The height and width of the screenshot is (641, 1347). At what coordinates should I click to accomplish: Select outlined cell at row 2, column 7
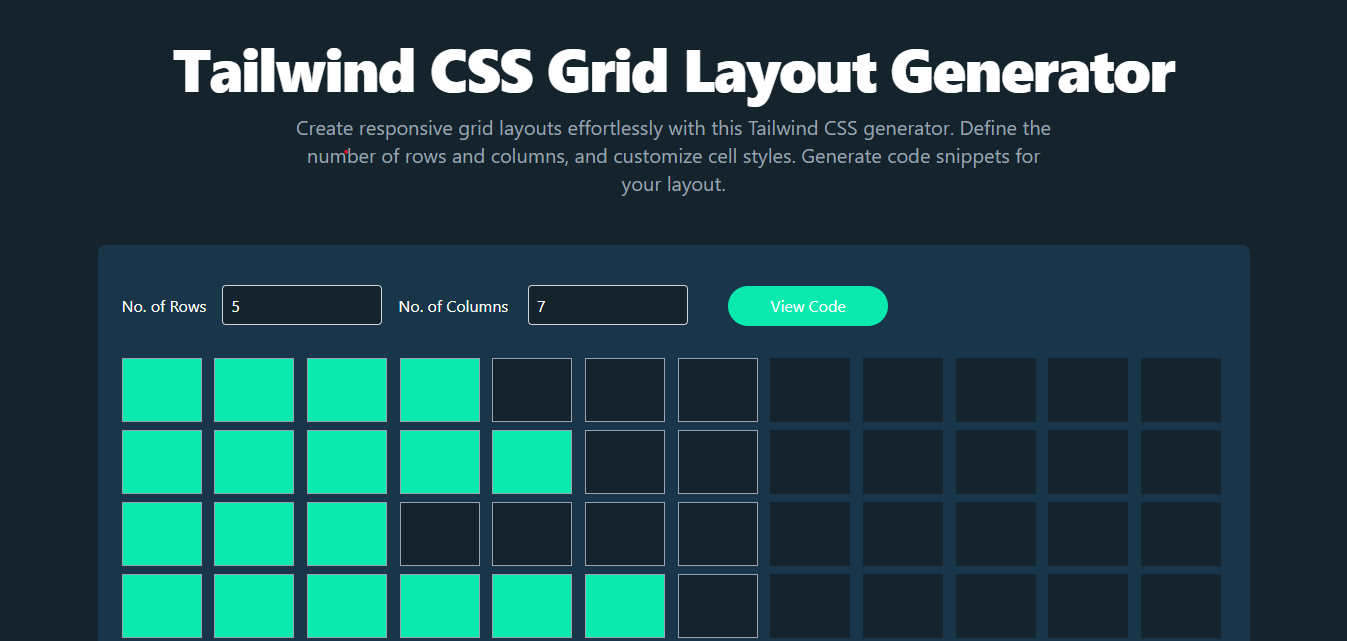click(x=718, y=462)
